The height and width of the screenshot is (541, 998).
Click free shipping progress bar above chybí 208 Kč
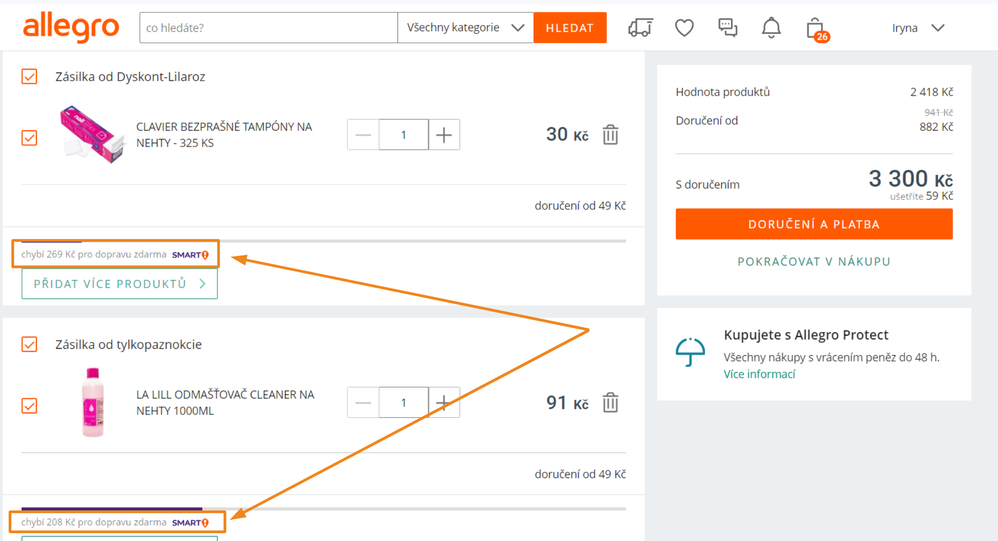[323, 509]
